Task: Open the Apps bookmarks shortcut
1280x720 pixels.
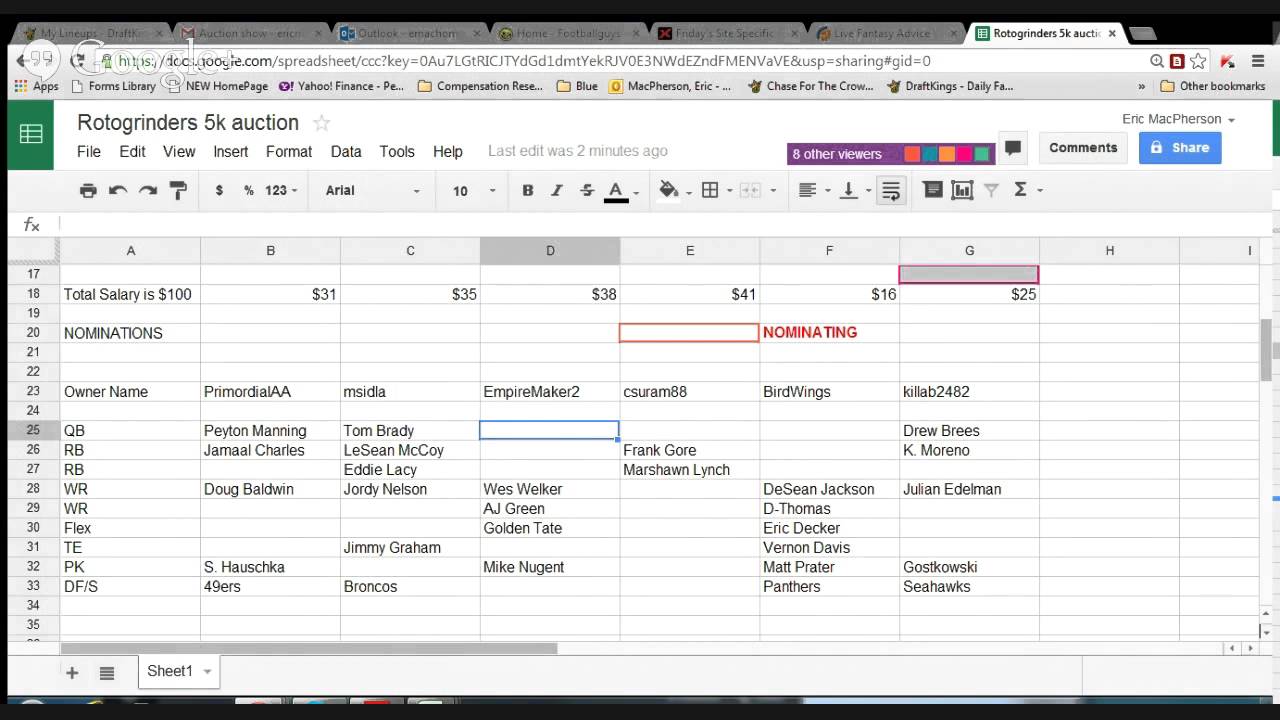Action: click(37, 86)
